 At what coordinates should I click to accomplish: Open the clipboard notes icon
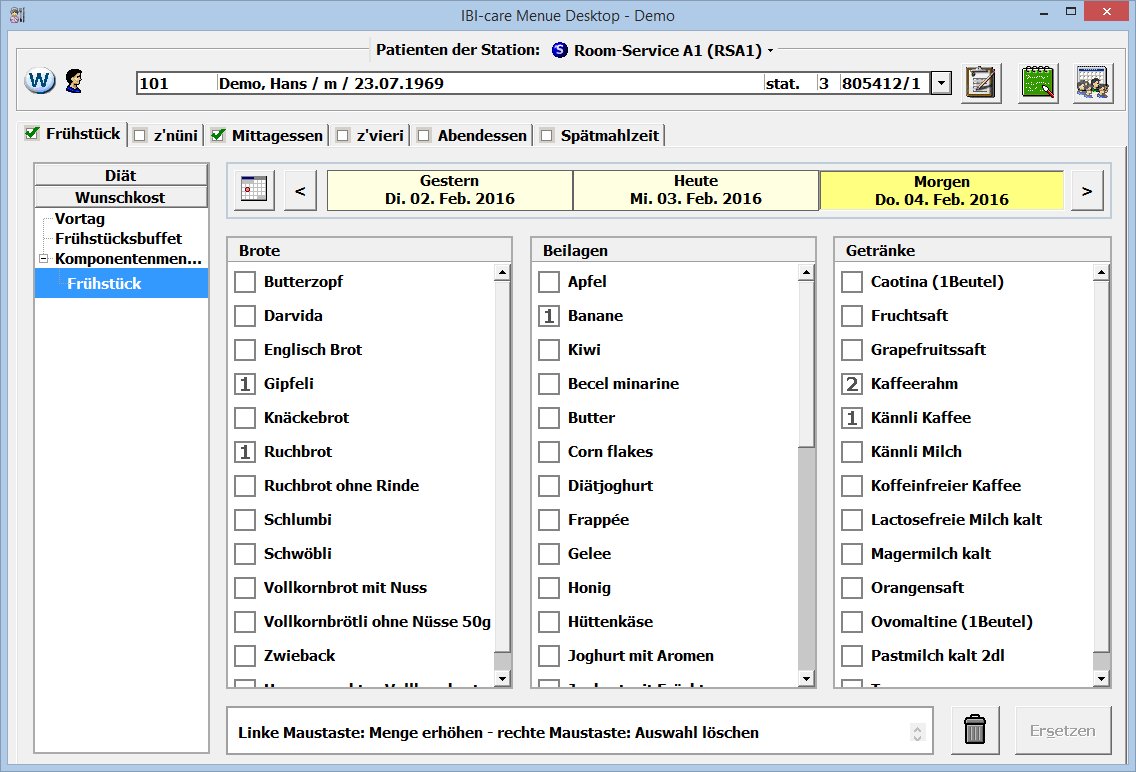tap(982, 83)
